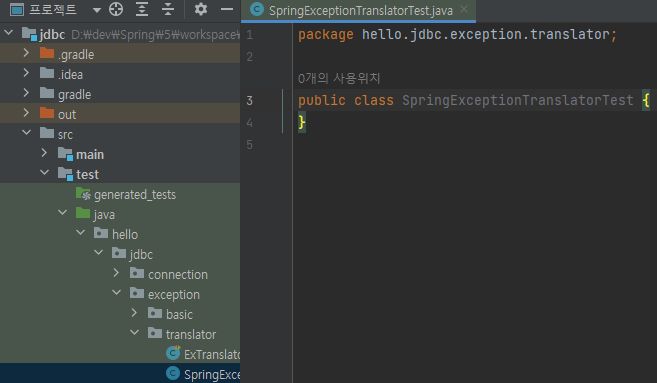Select the exception package icon
The height and width of the screenshot is (383, 657).
(x=137, y=293)
